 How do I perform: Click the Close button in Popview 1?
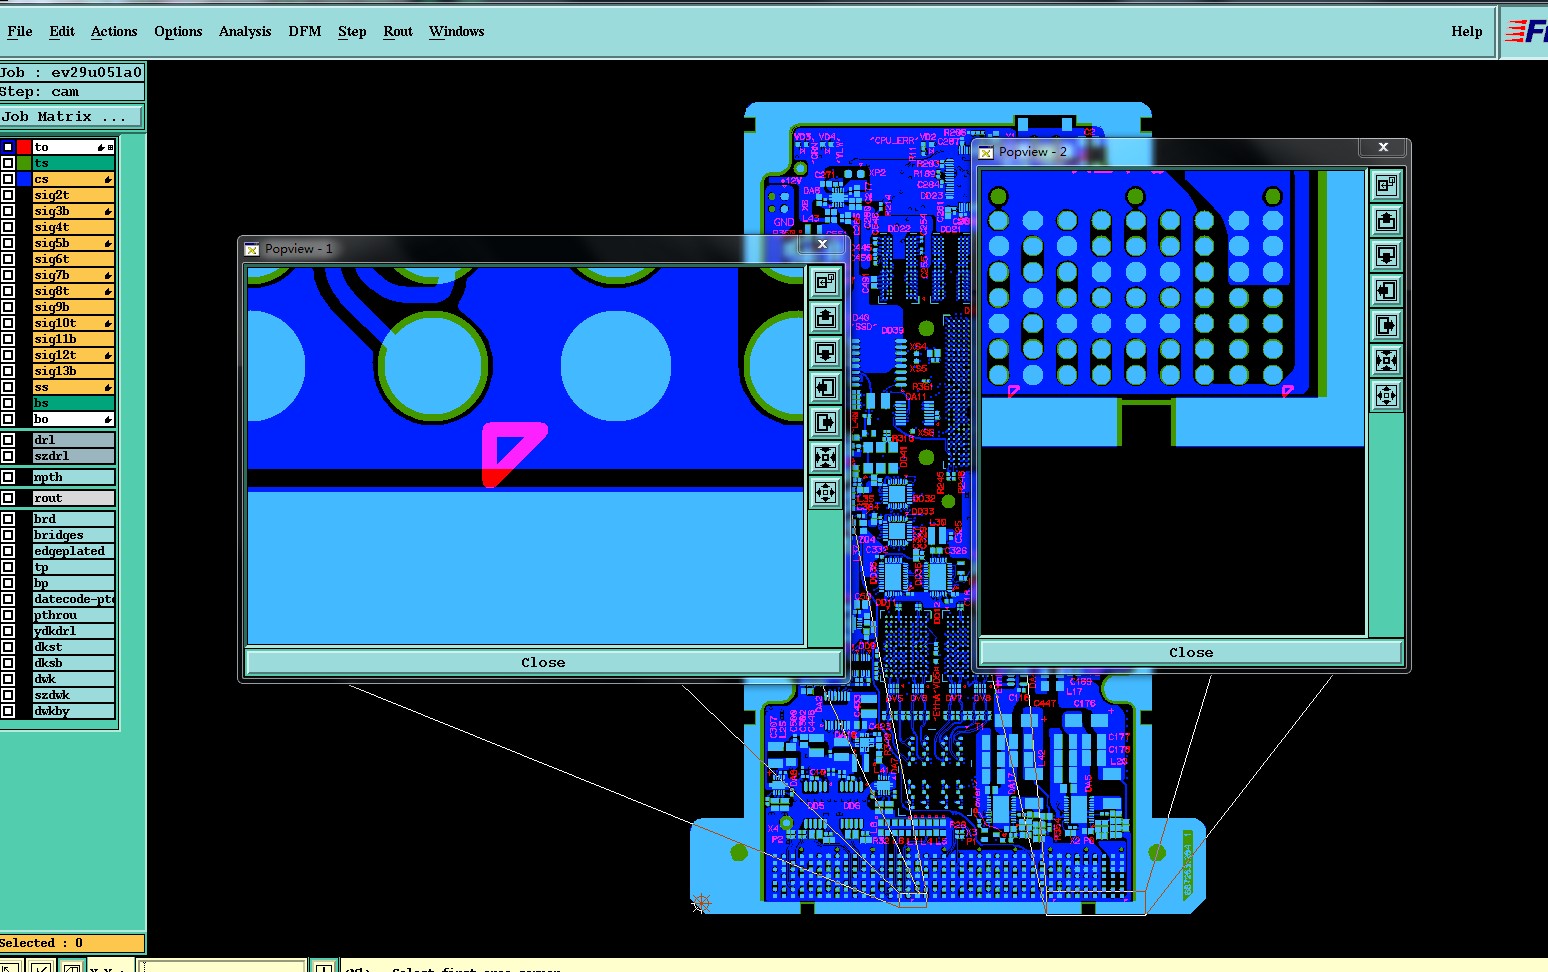click(543, 662)
